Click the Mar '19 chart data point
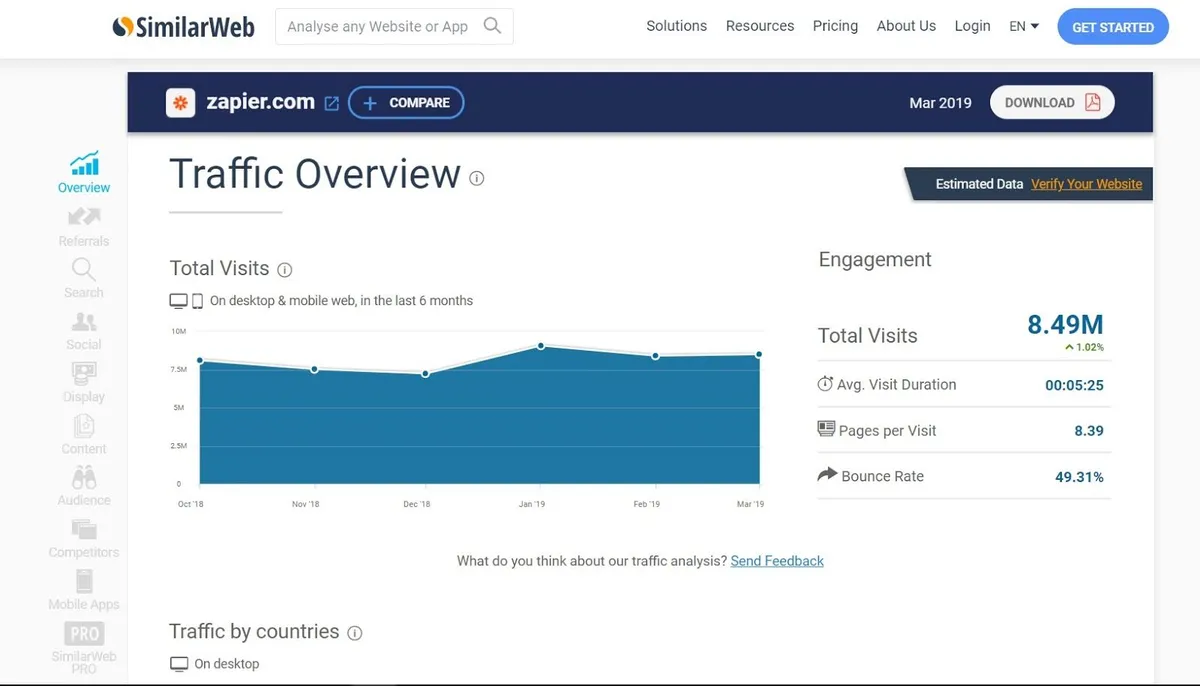This screenshot has width=1200, height=686. pyautogui.click(x=759, y=354)
